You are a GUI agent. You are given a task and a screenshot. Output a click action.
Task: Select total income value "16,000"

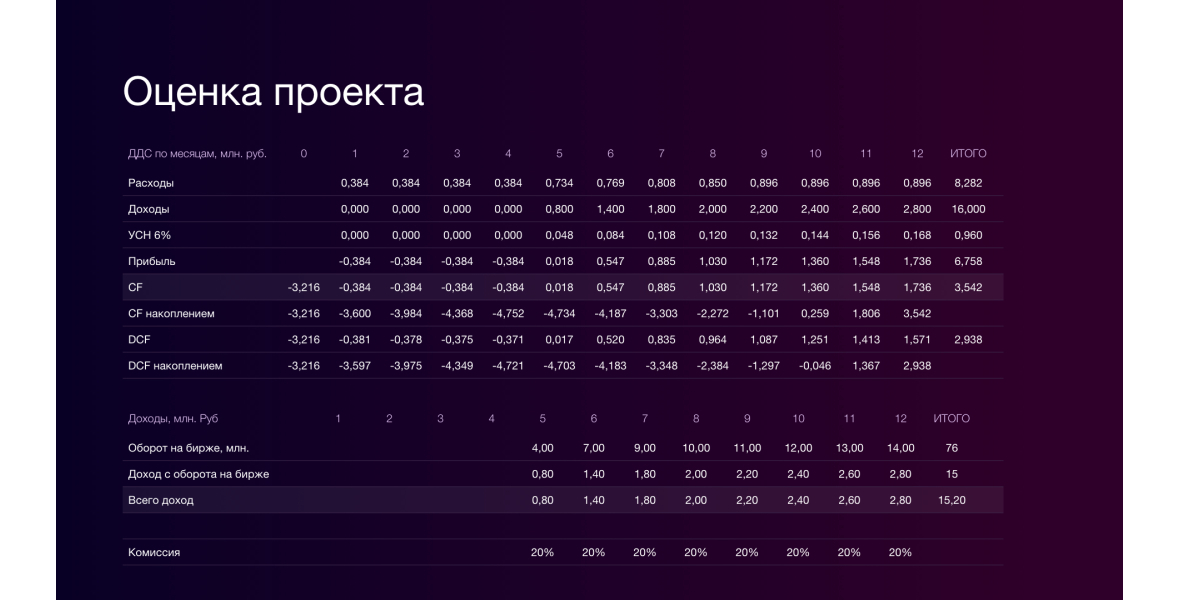[x=968, y=209]
